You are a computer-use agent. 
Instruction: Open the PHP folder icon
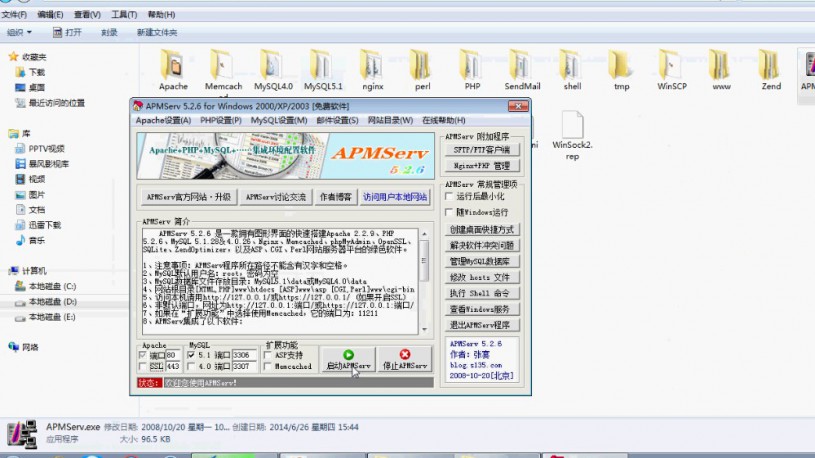coord(472,64)
